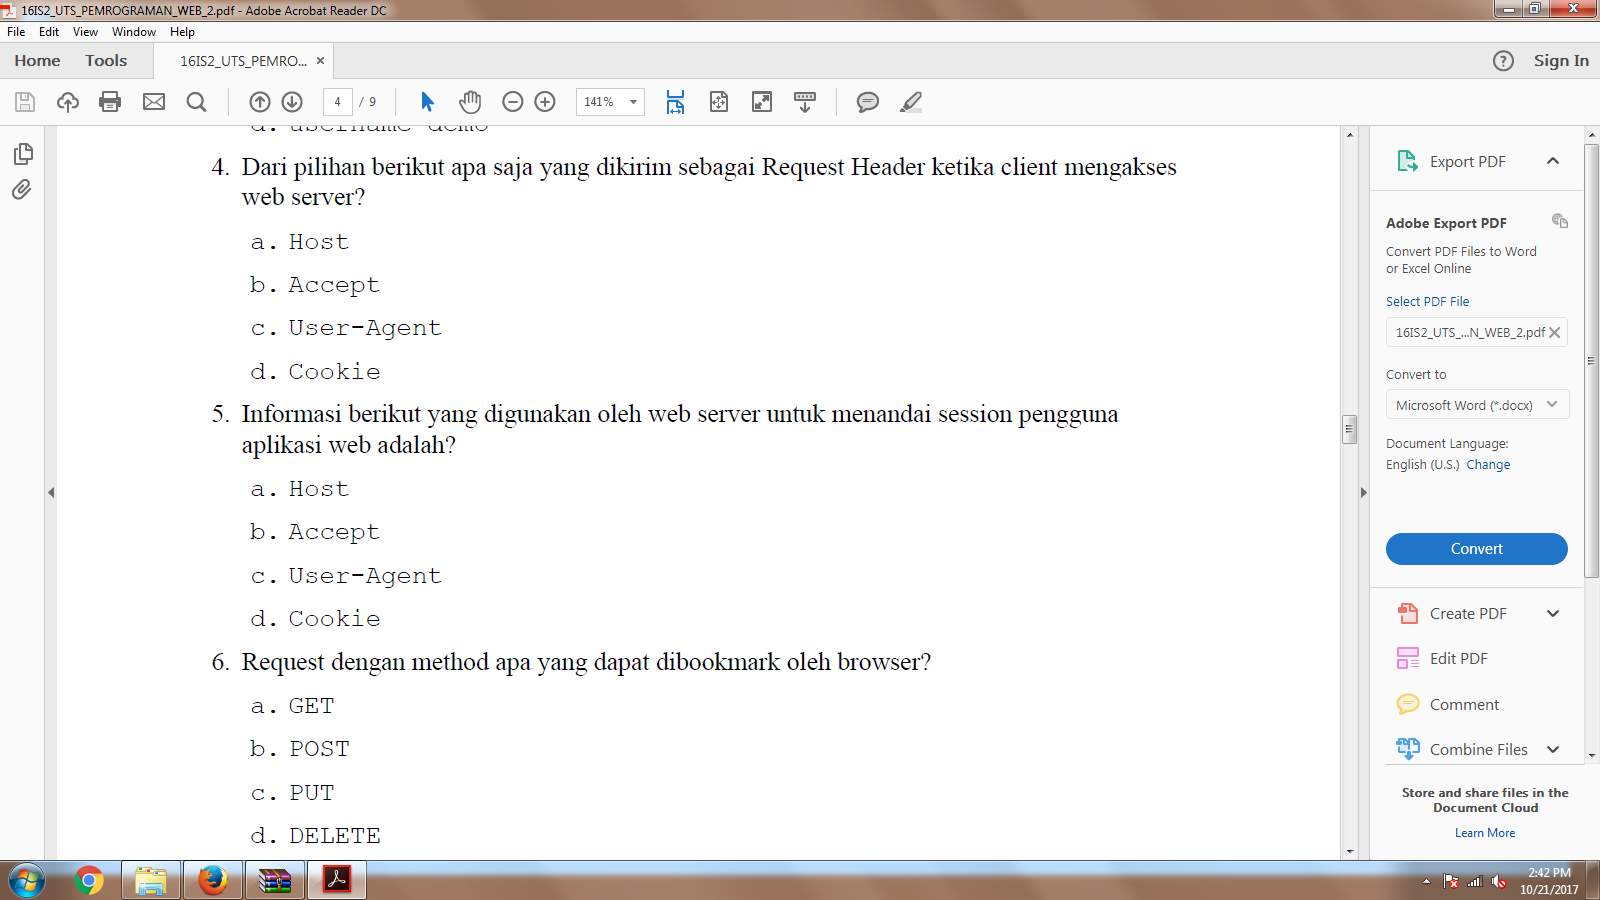This screenshot has height=900, width=1600.
Task: Remove the selected 16IS2_UTS PDF file
Action: 1555,333
